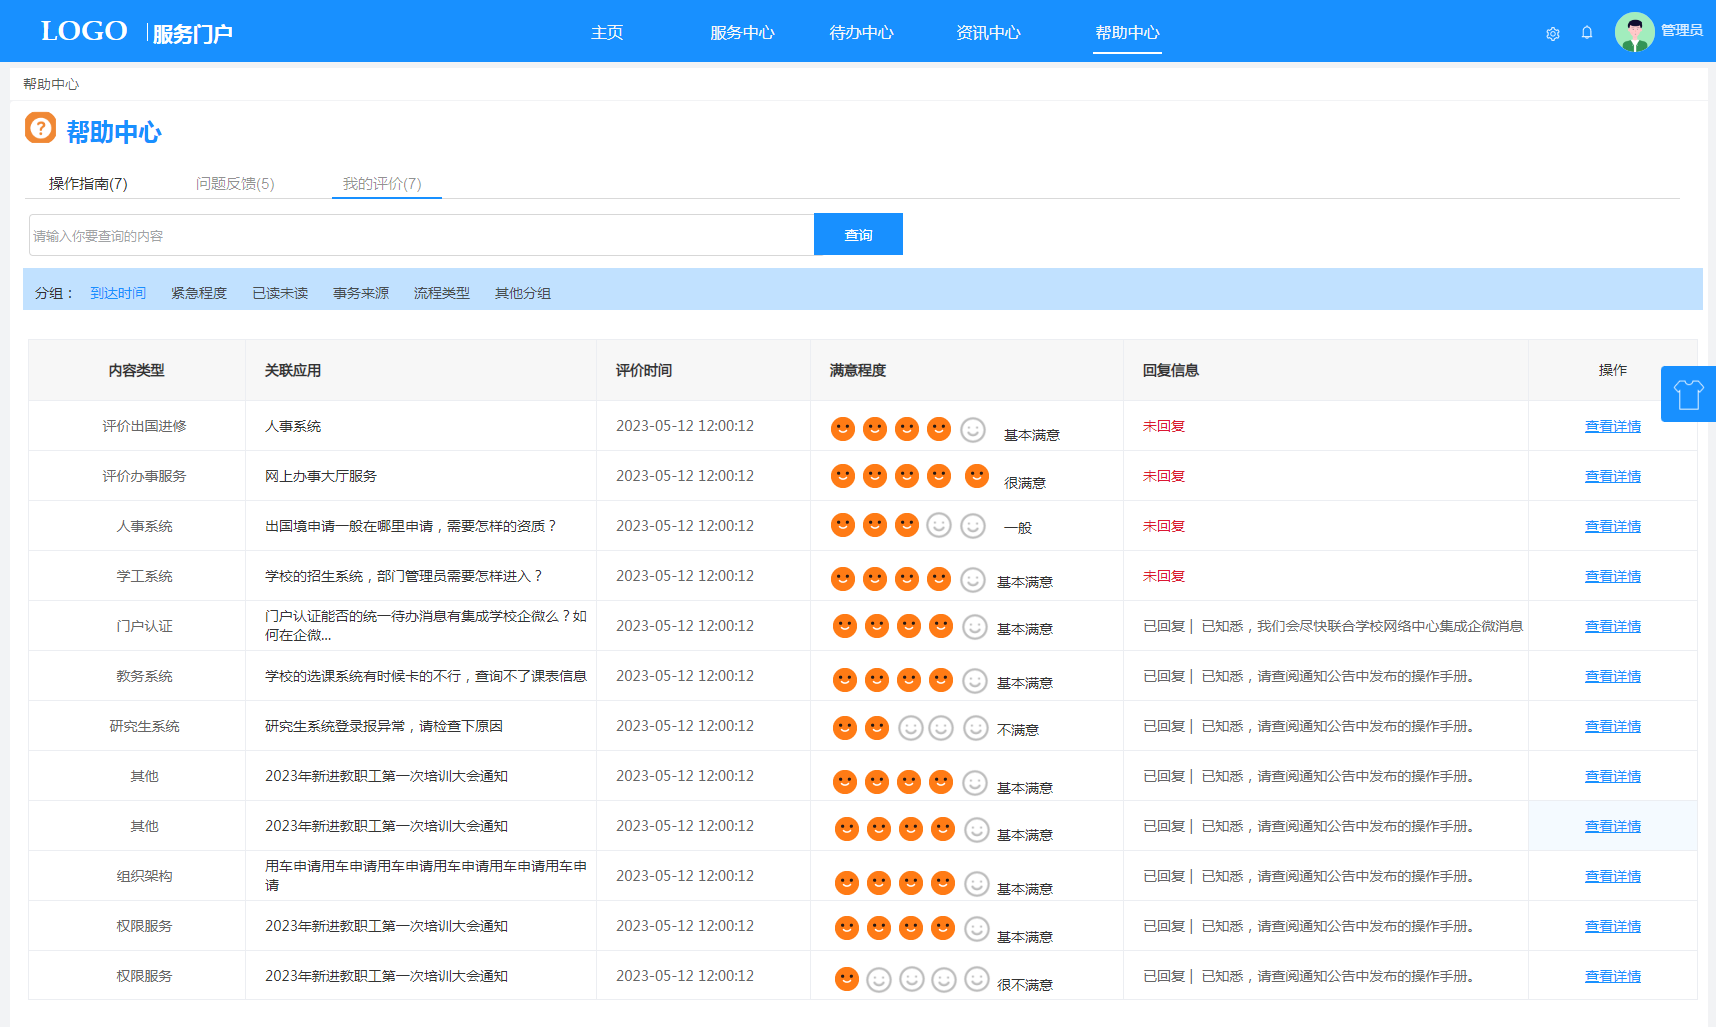Select the 流程类型 grouping option
This screenshot has width=1716, height=1027.
coord(441,293)
